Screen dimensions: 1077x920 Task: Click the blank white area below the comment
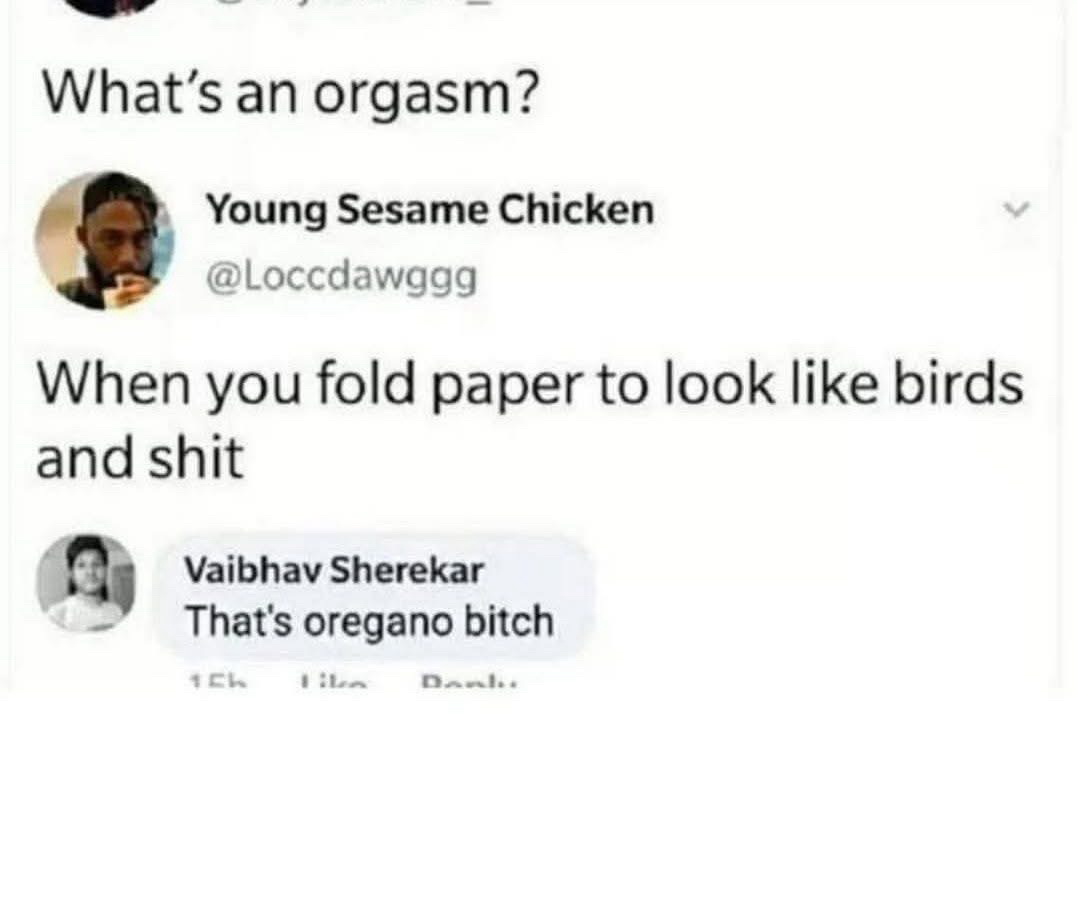538,804
